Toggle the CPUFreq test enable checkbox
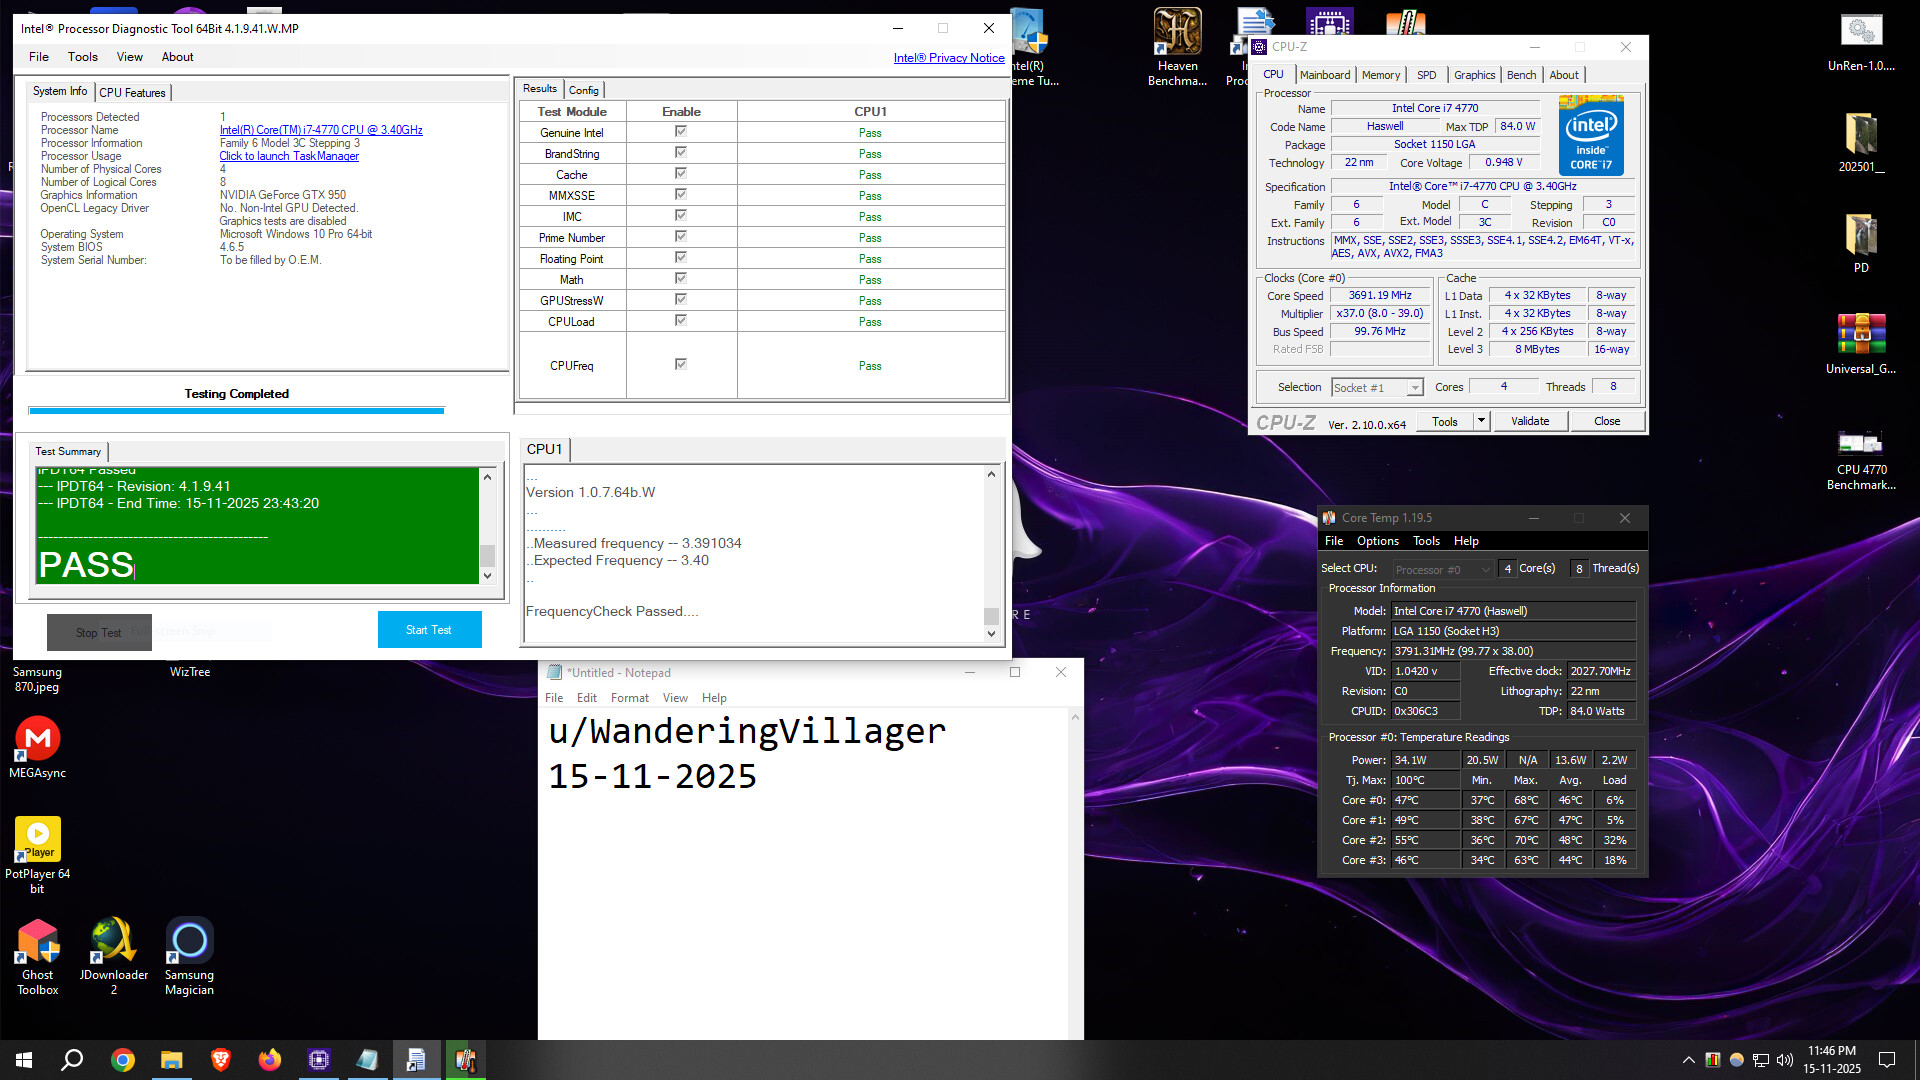This screenshot has height=1080, width=1920. click(x=681, y=365)
